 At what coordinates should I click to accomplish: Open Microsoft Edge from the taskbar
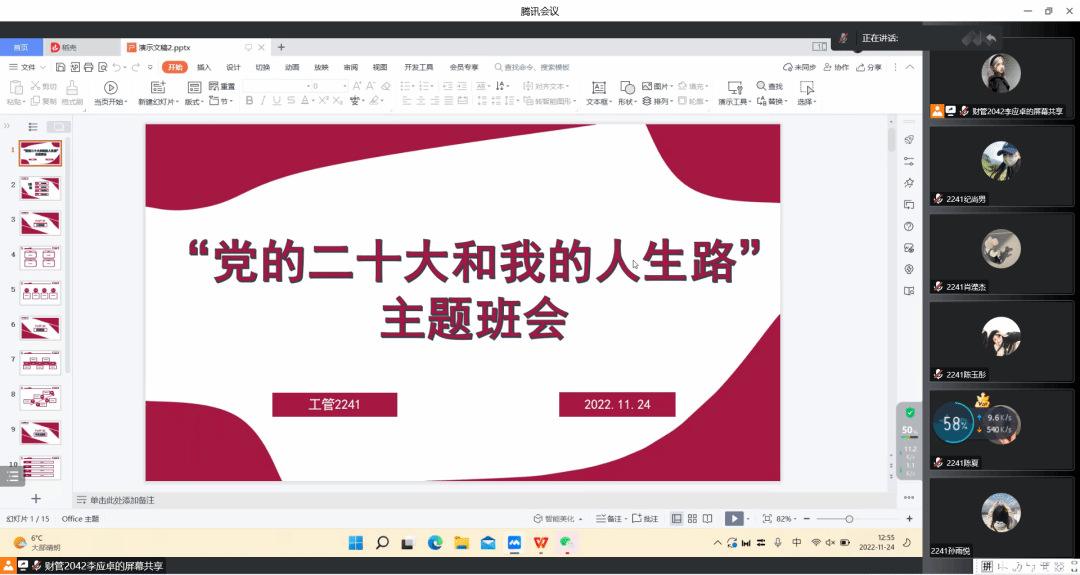tap(435, 543)
